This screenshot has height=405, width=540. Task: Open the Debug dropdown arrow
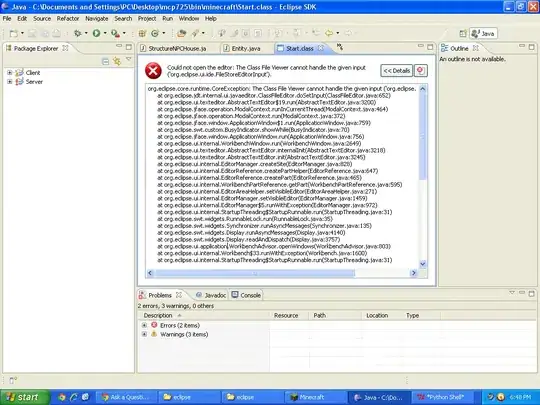[x=86, y=33]
